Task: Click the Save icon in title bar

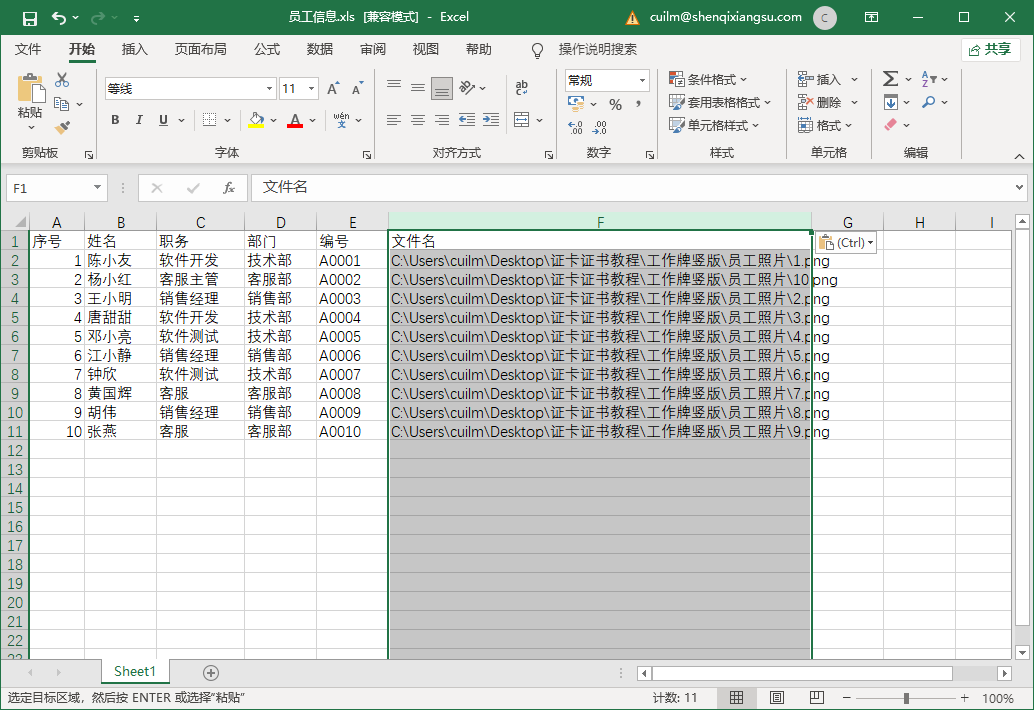Action: pyautogui.click(x=29, y=17)
